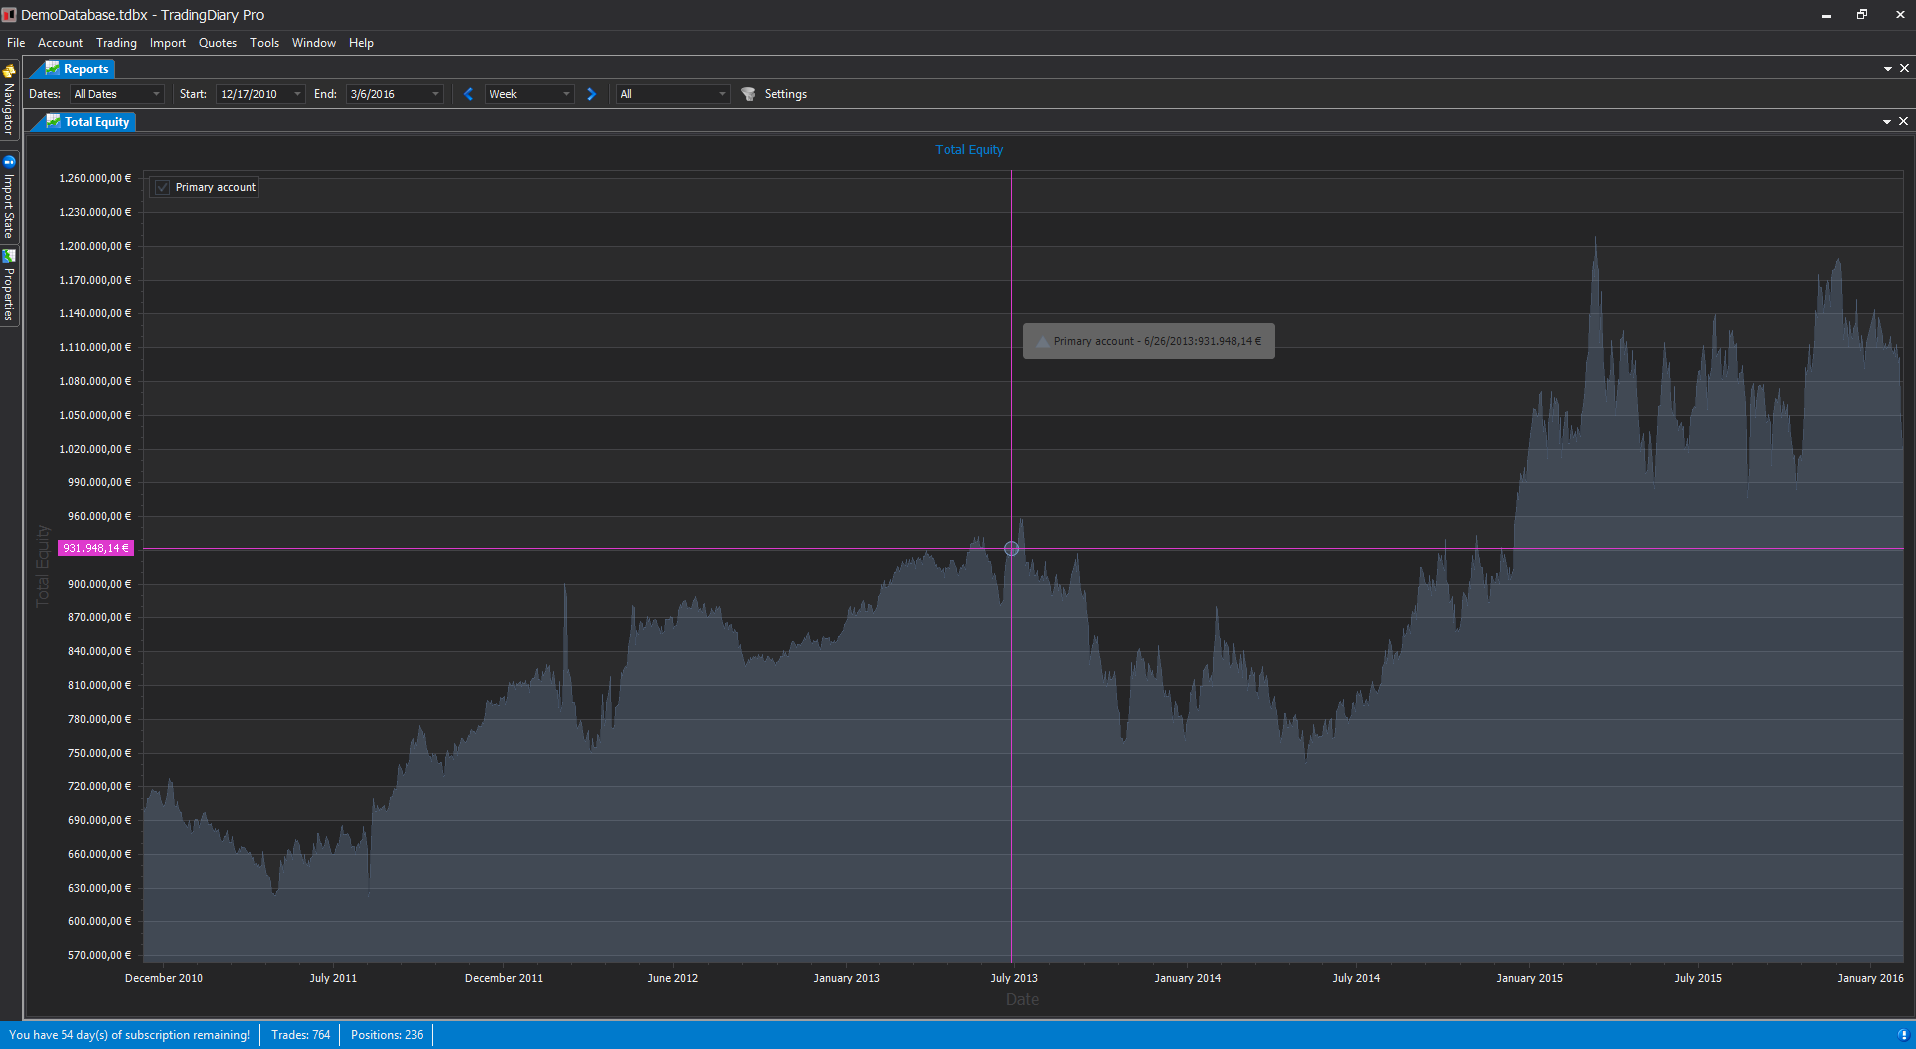Click the magenta 931.948,14 € axis label

[96, 549]
